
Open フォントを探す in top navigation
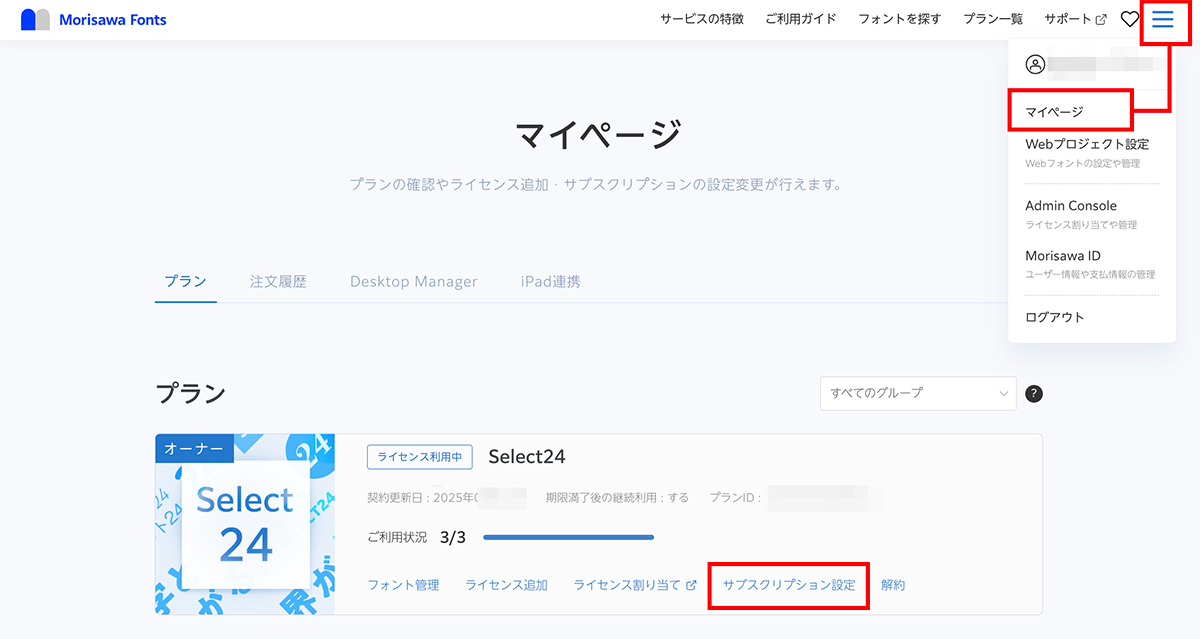900,19
